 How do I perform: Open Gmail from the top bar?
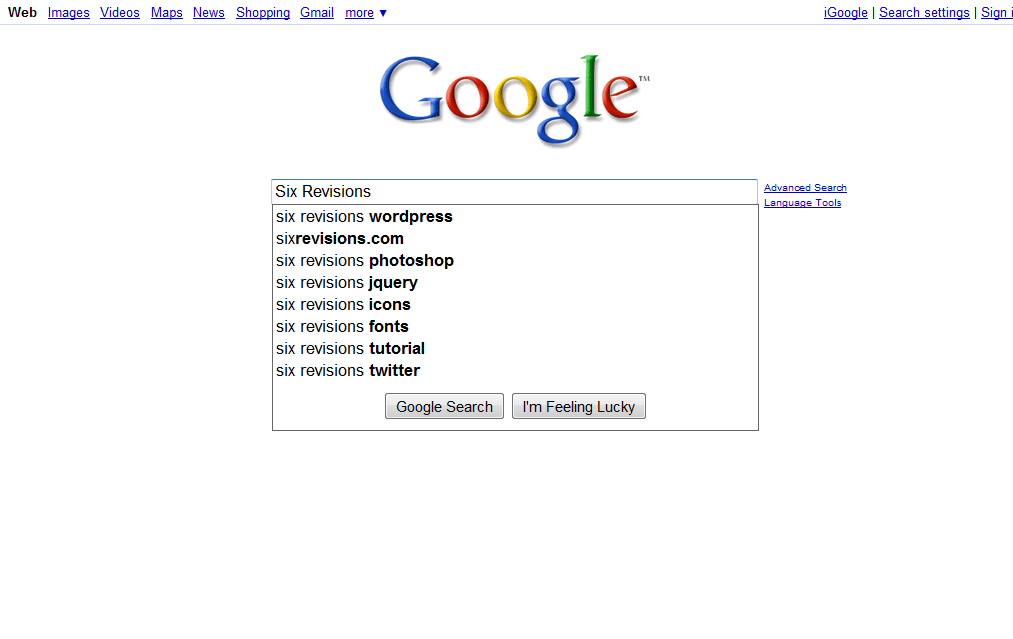point(317,12)
